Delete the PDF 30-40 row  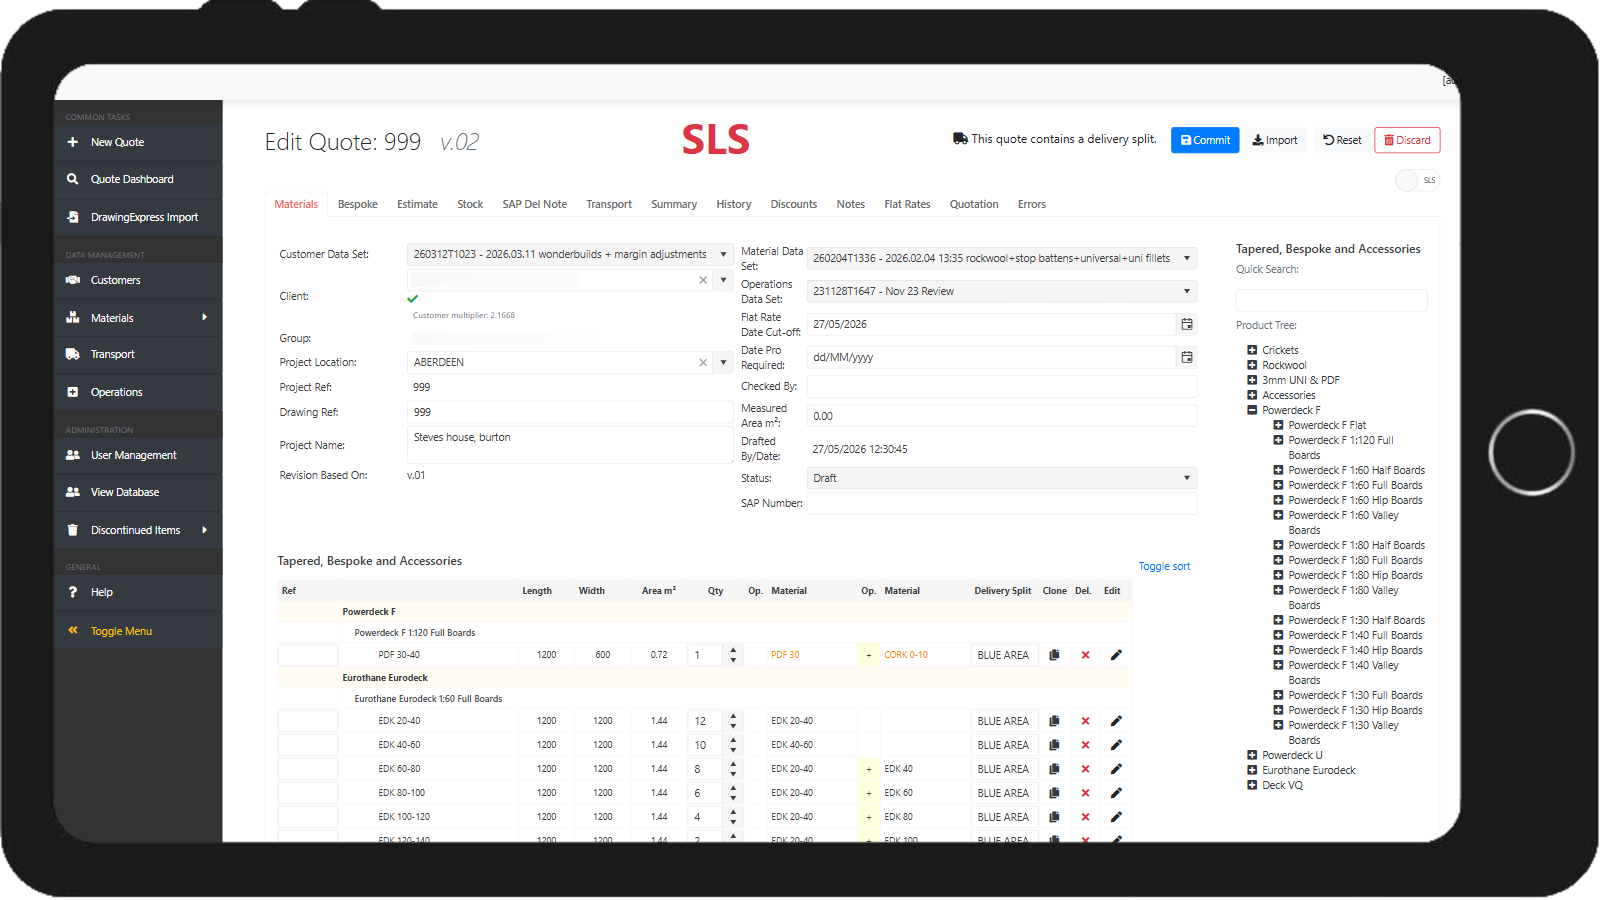pos(1085,655)
